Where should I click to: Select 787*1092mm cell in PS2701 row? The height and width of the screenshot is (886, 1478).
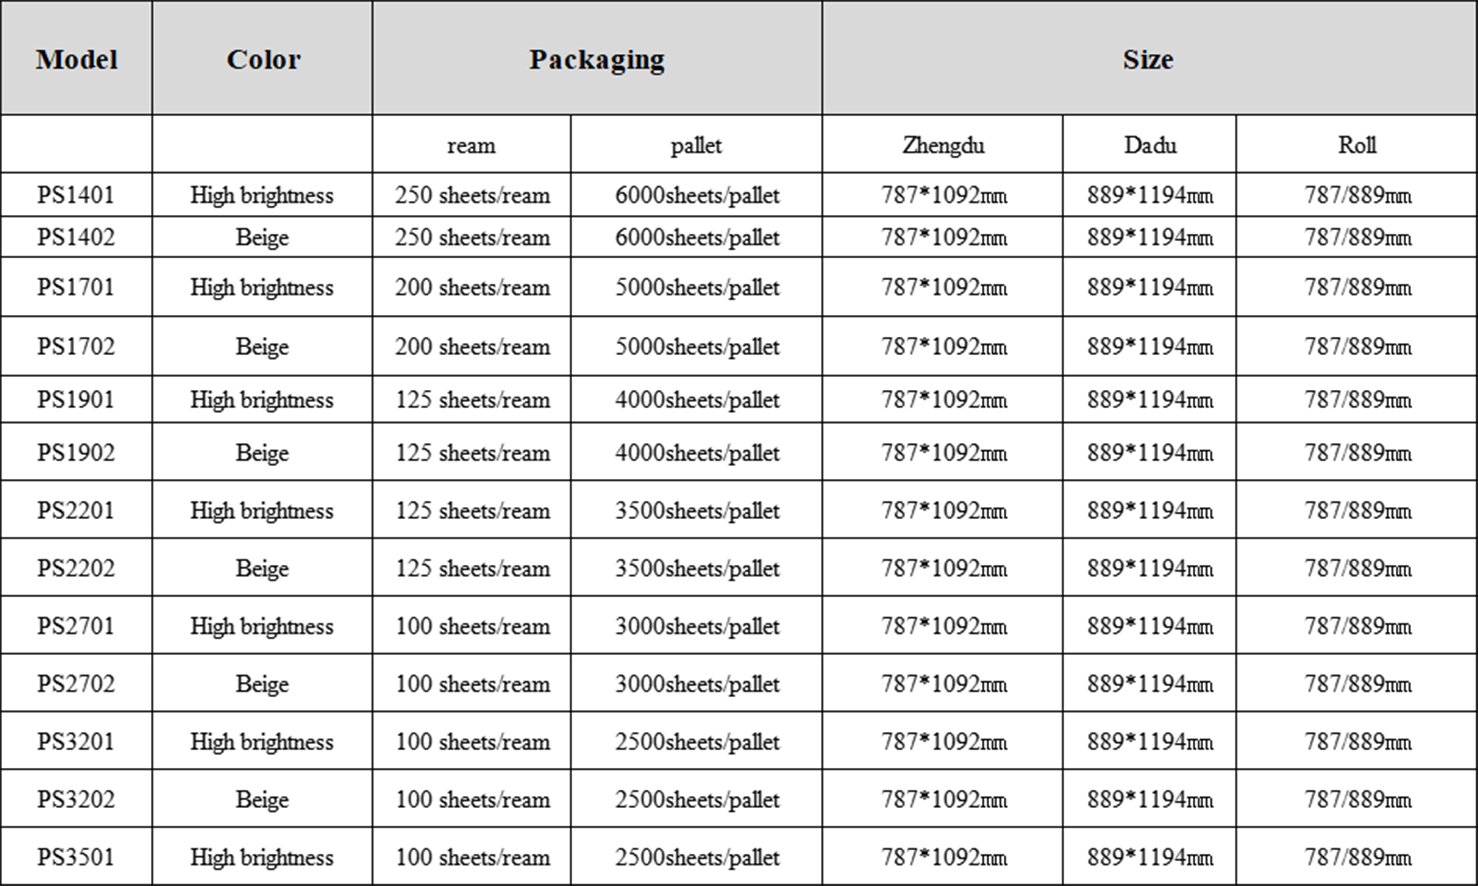pos(943,627)
